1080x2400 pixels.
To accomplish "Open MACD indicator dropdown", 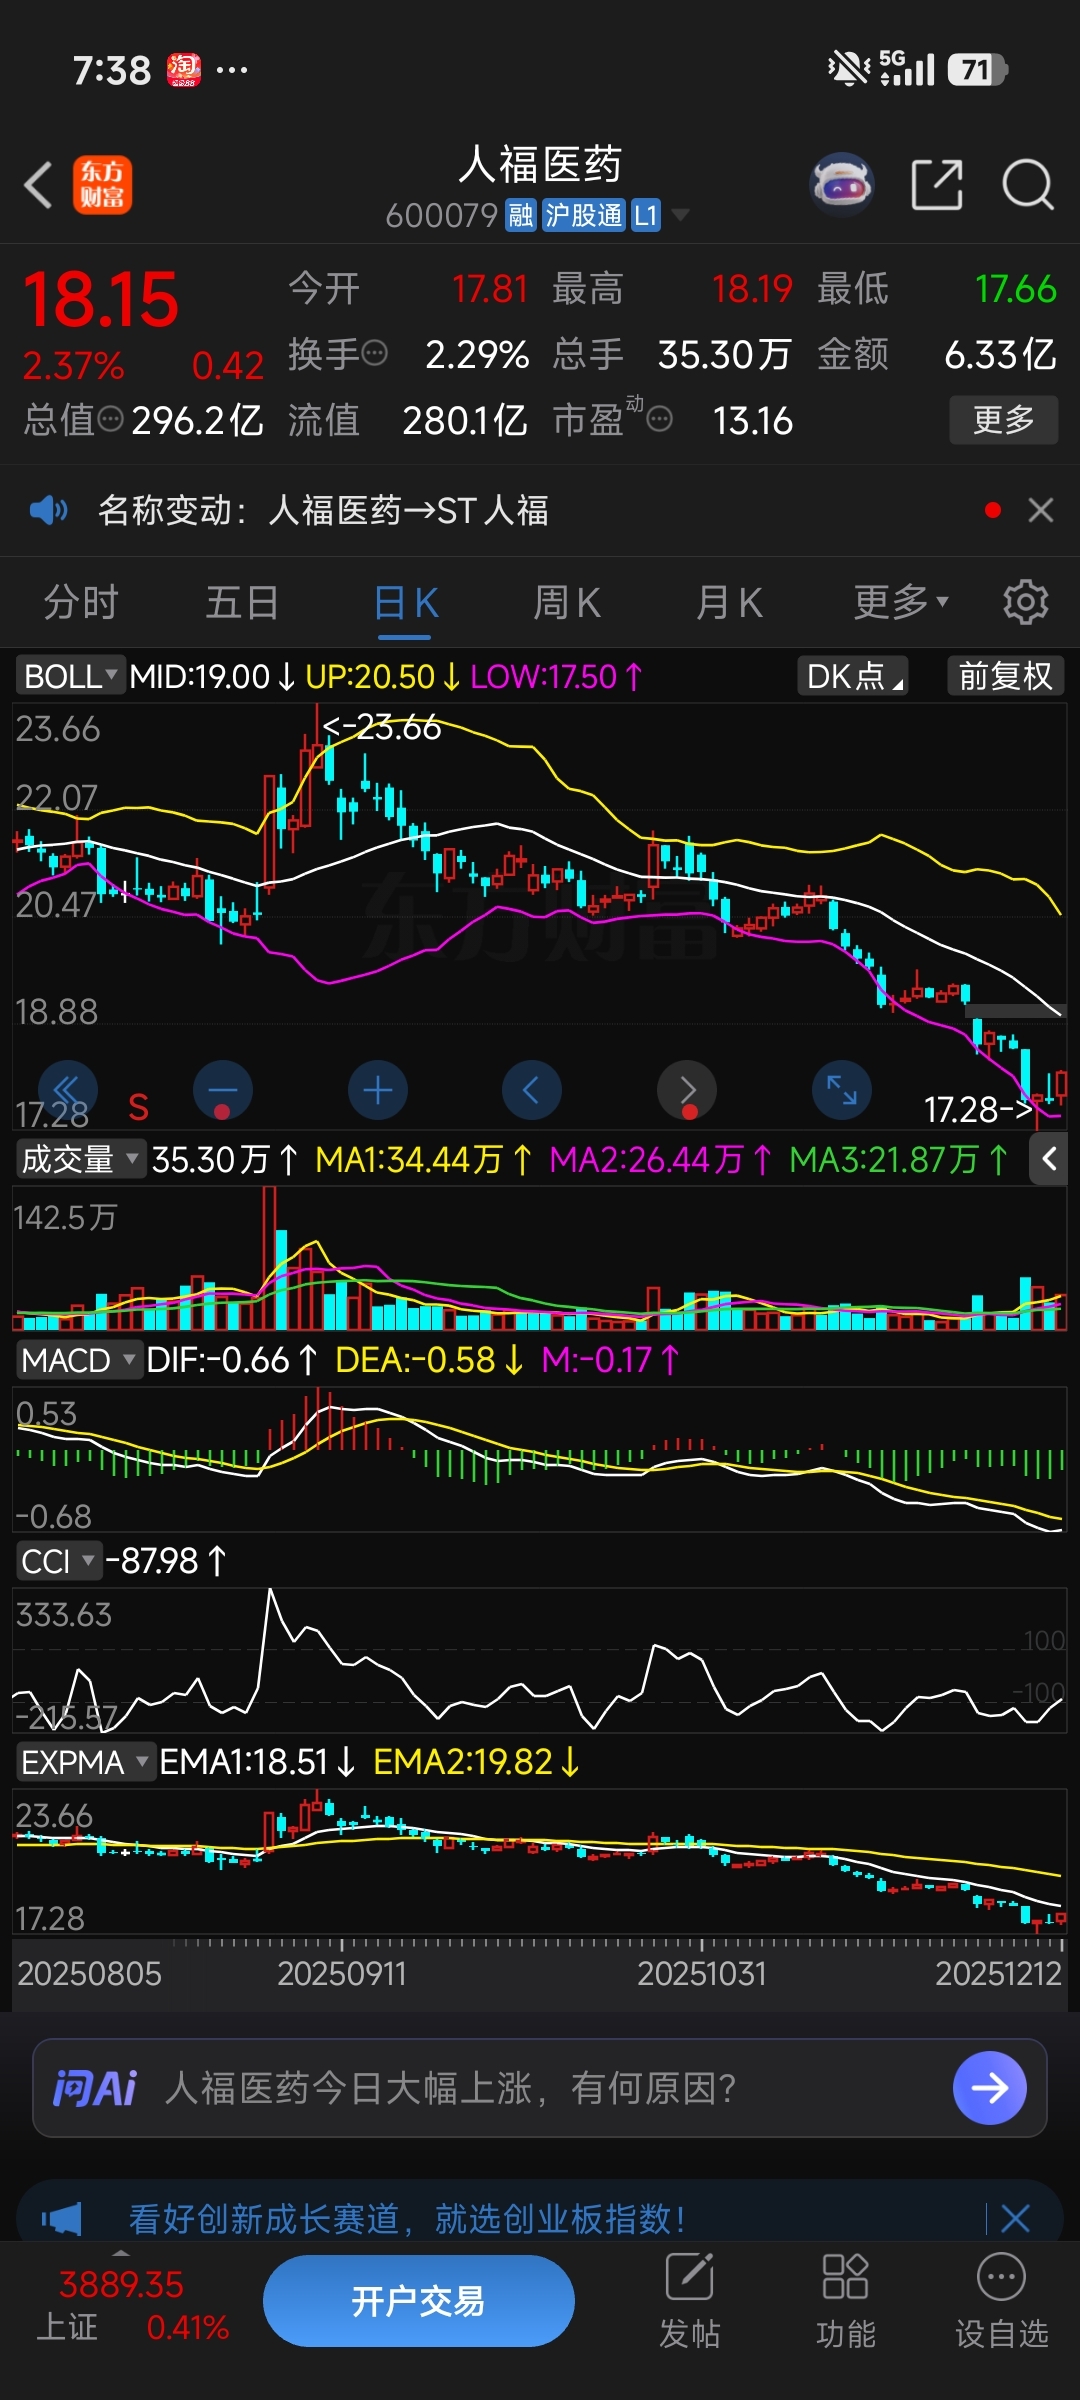I will tap(78, 1360).
